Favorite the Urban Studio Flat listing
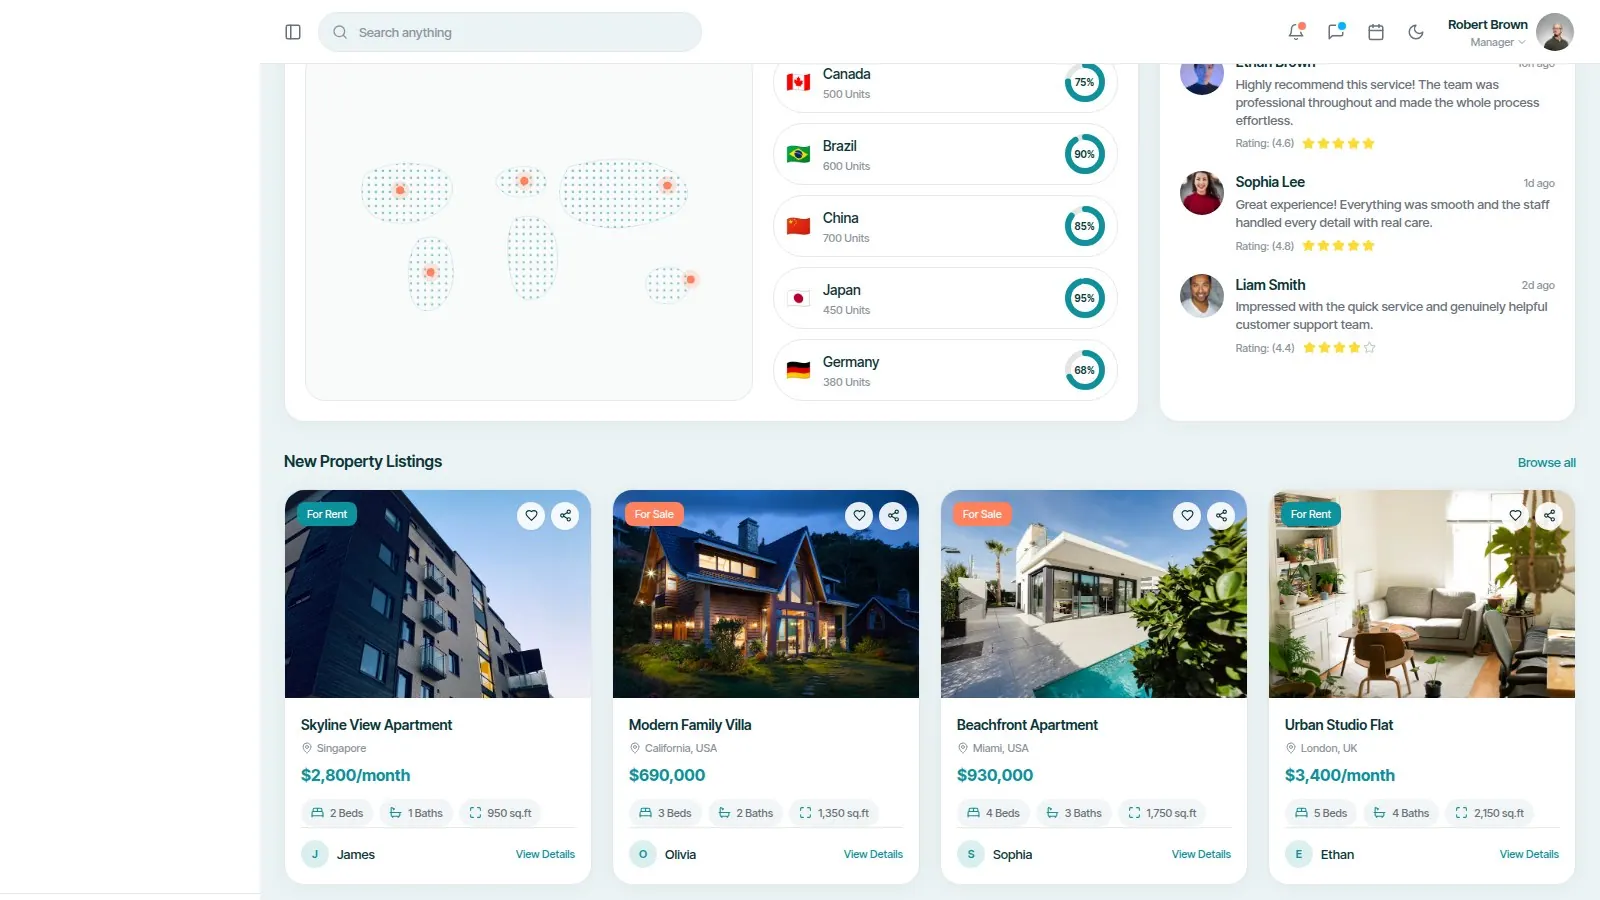The height and width of the screenshot is (900, 1600). (1515, 515)
